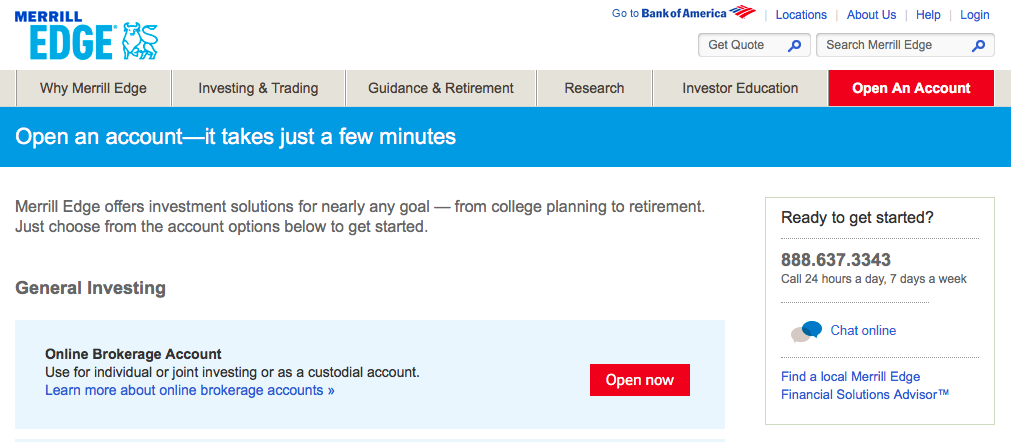Image resolution: width=1011 pixels, height=442 pixels.
Task: Open the Investing & Trading menu
Action: point(258,88)
